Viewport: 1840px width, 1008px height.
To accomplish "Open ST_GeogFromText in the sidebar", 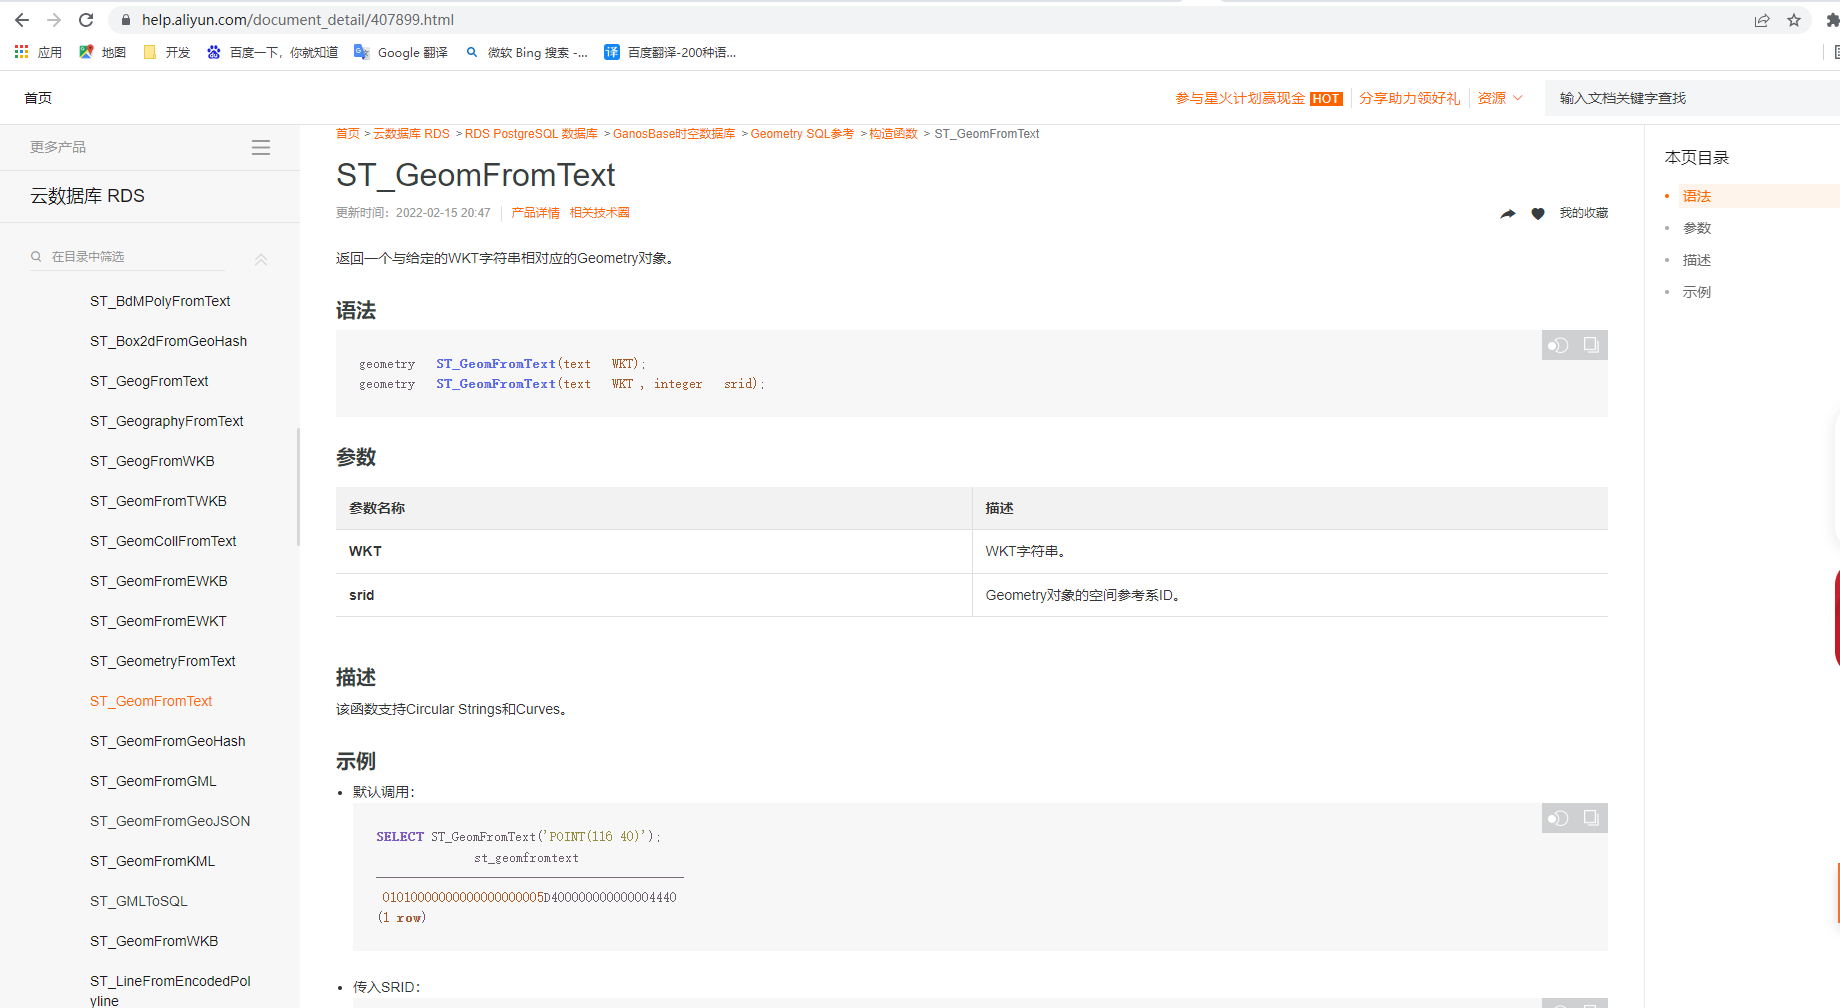I will [x=149, y=381].
